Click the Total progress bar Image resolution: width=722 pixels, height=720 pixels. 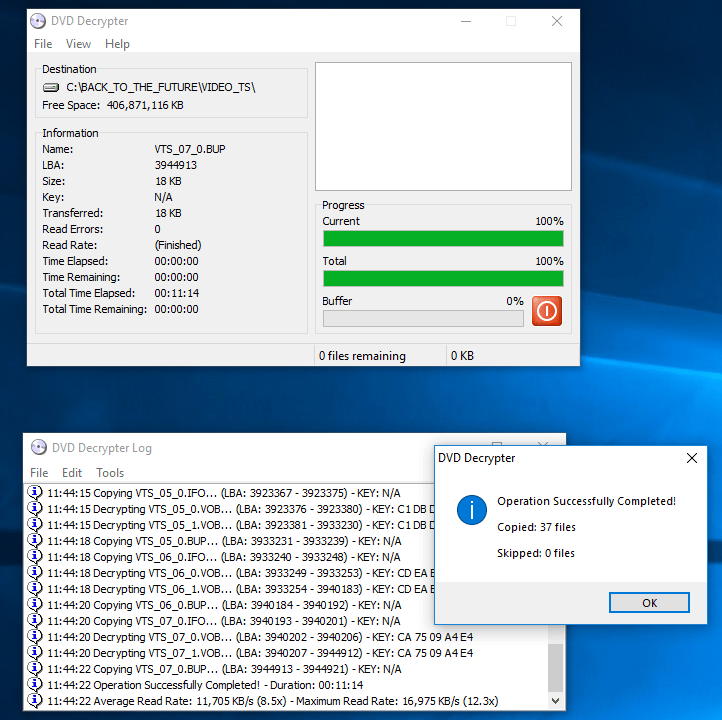coord(443,279)
